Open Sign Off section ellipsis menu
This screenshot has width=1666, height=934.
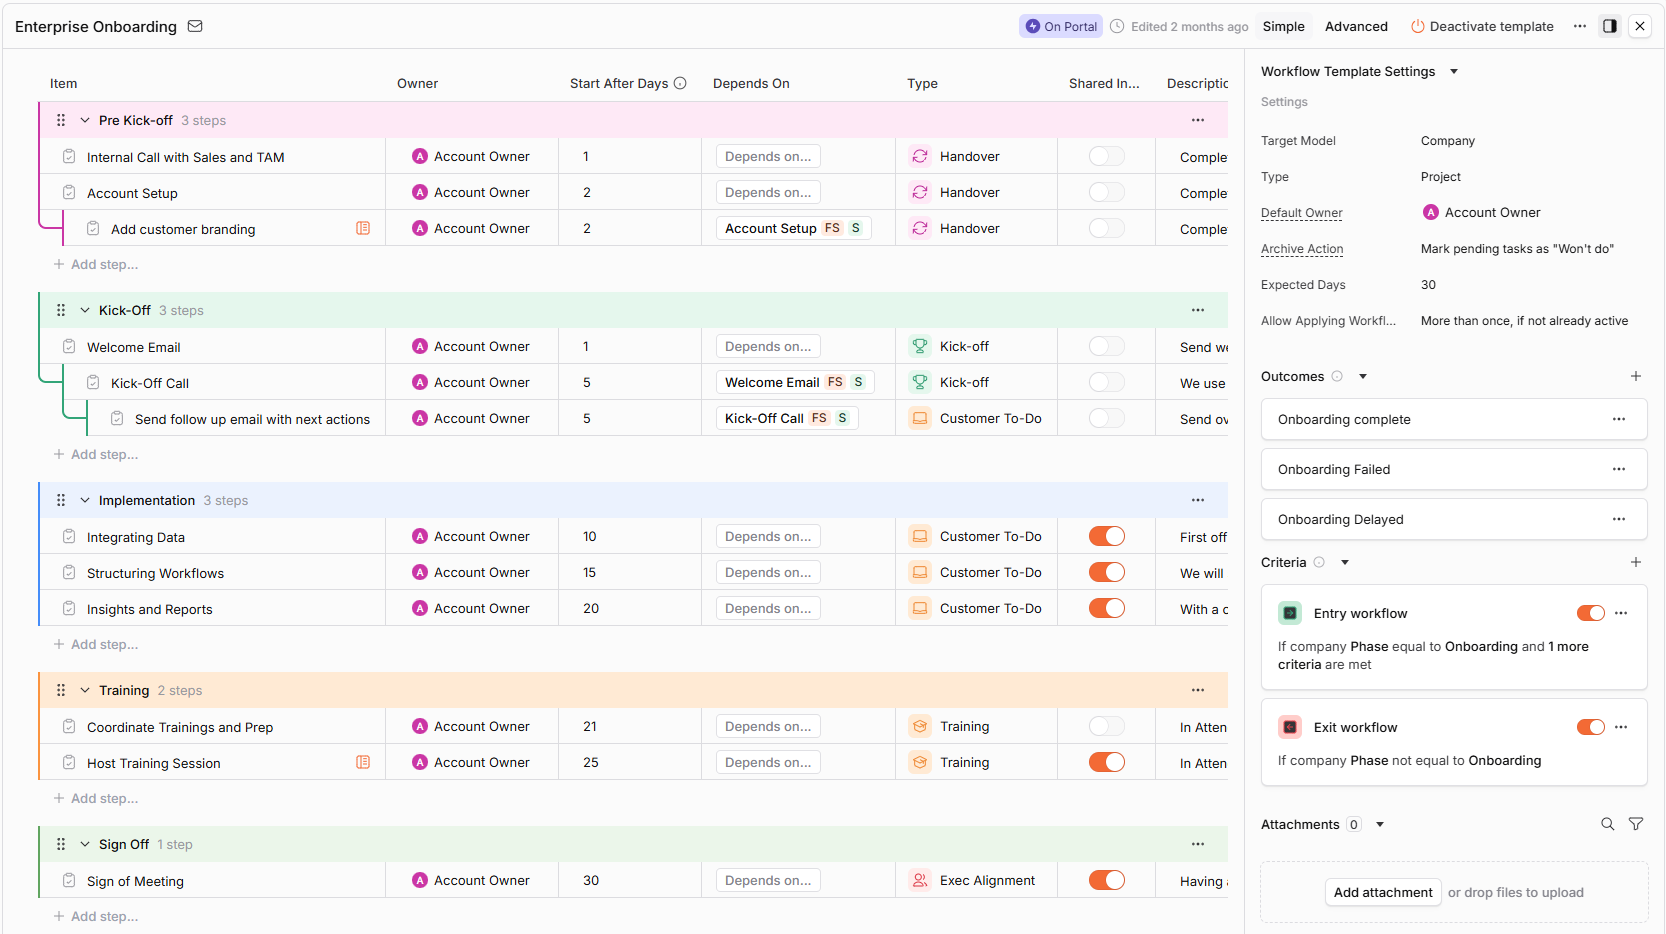1198,844
